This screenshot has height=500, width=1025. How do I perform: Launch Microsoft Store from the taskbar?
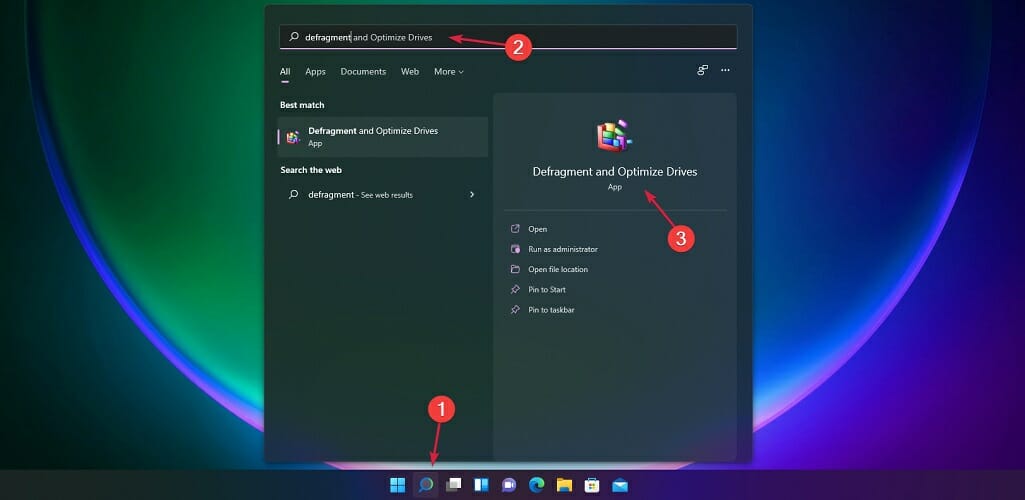[x=592, y=485]
